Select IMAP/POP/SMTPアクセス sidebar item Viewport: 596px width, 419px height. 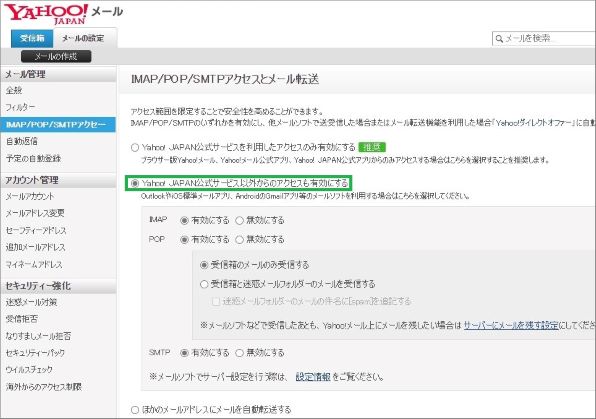58,124
